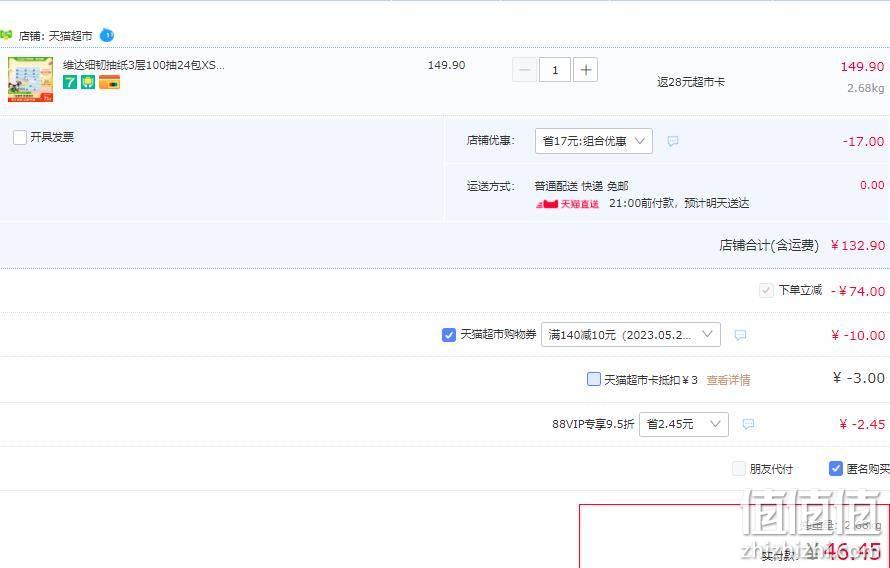
Task: Toggle the 朋友代付 checkbox
Action: click(x=738, y=469)
